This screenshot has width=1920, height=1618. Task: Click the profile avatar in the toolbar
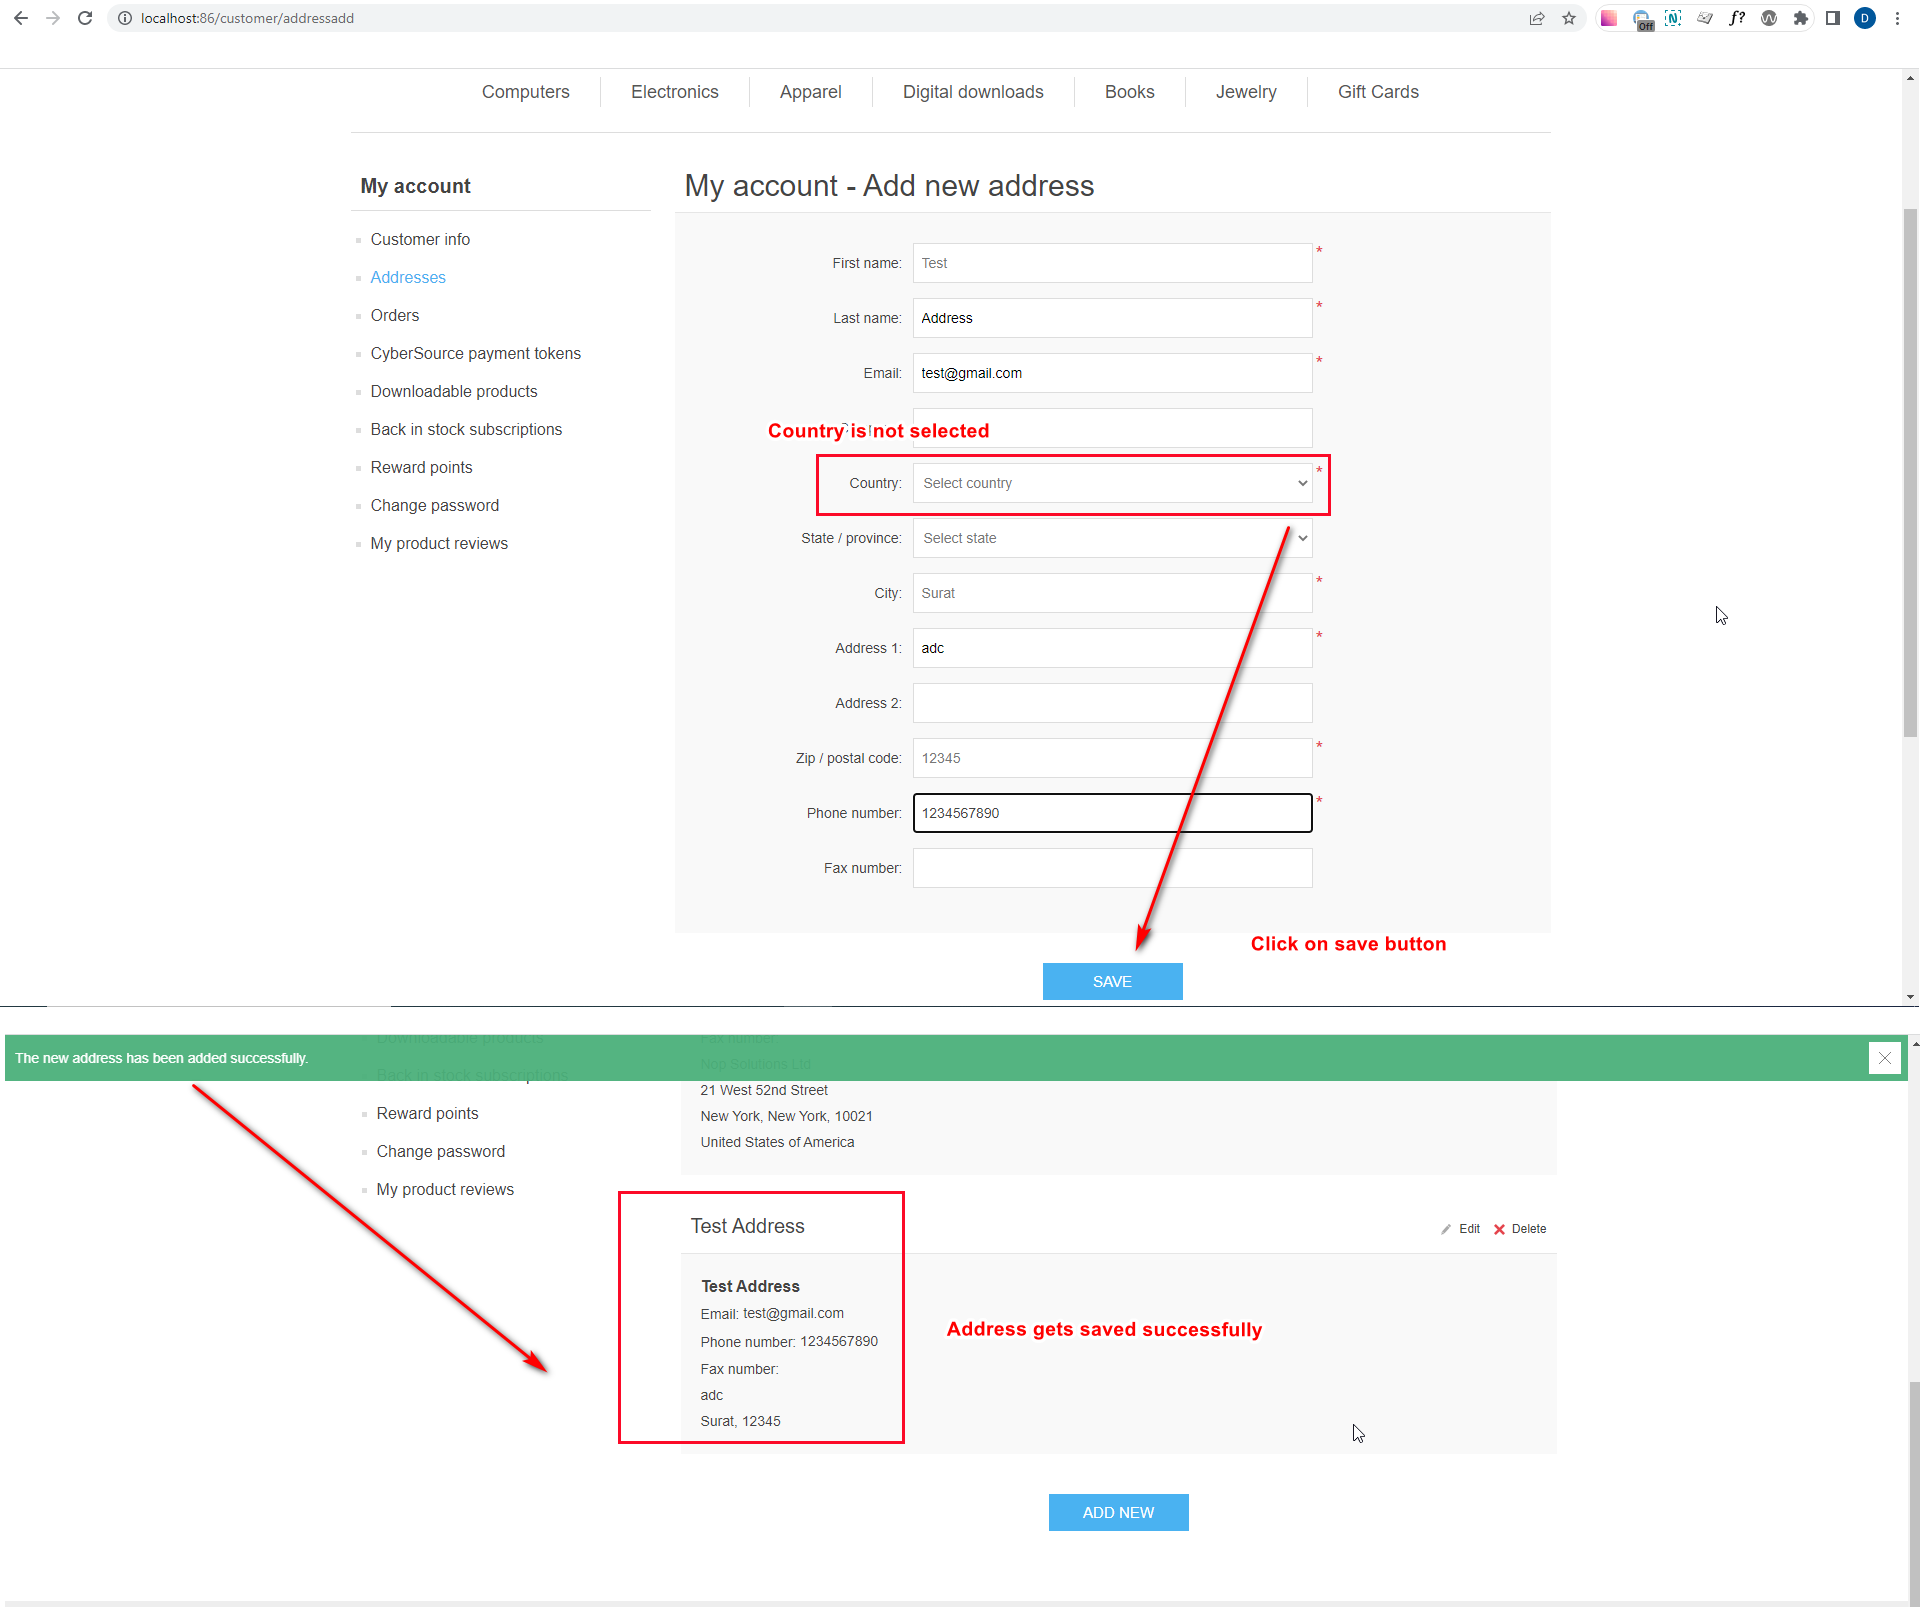1864,18
